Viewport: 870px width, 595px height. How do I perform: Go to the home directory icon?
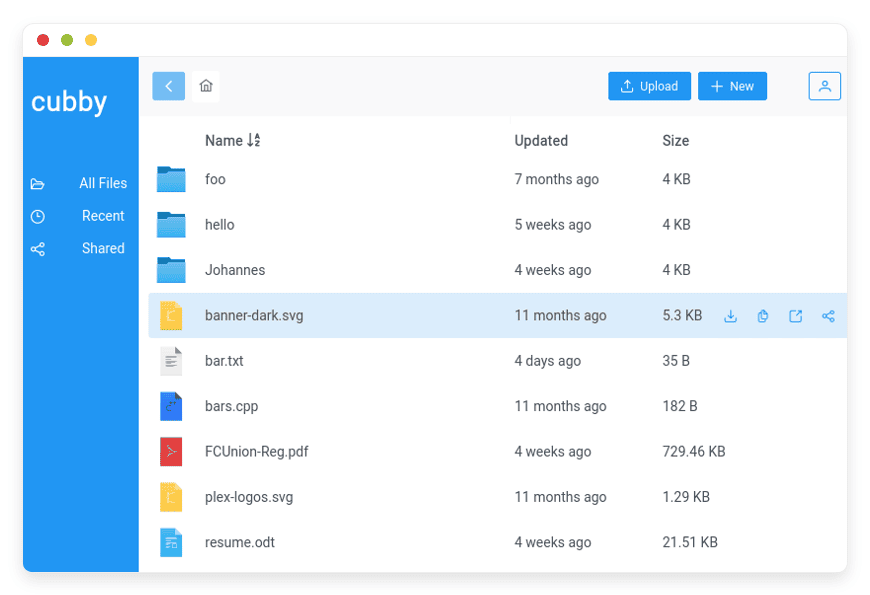point(206,86)
